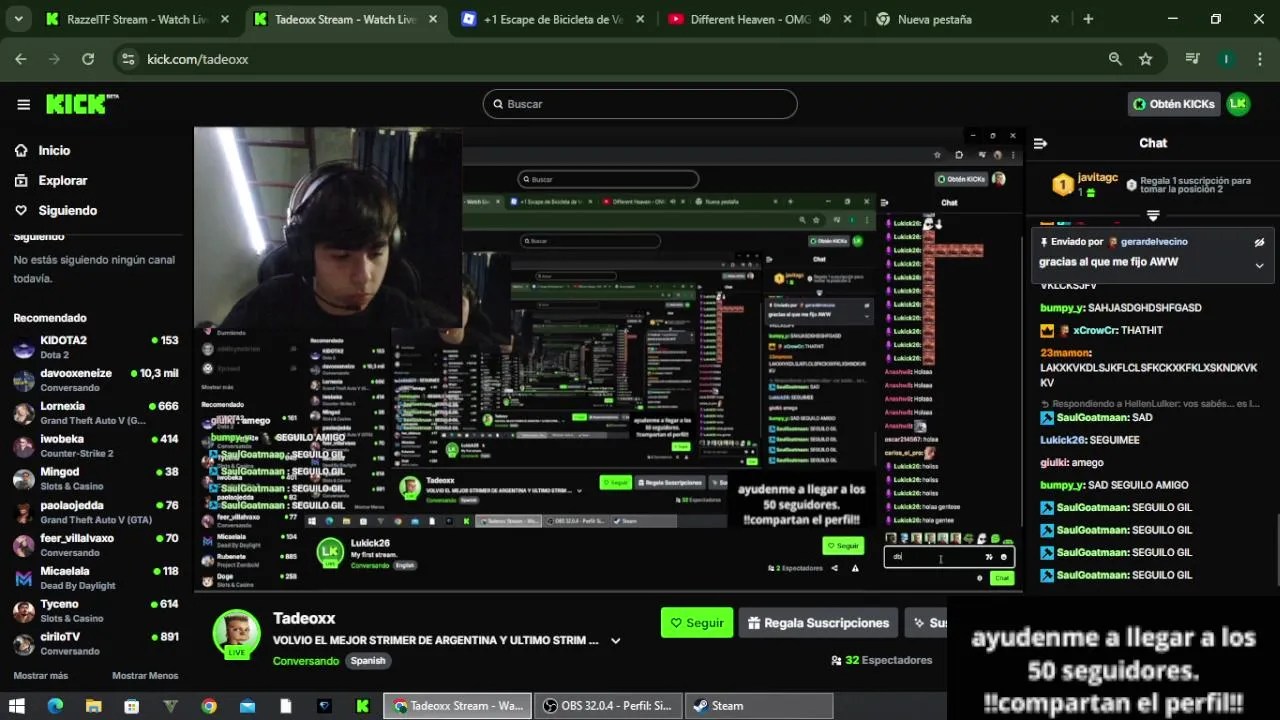Open cirlloTV recommended channel
Image resolution: width=1280 pixels, height=720 pixels.
(x=96, y=644)
